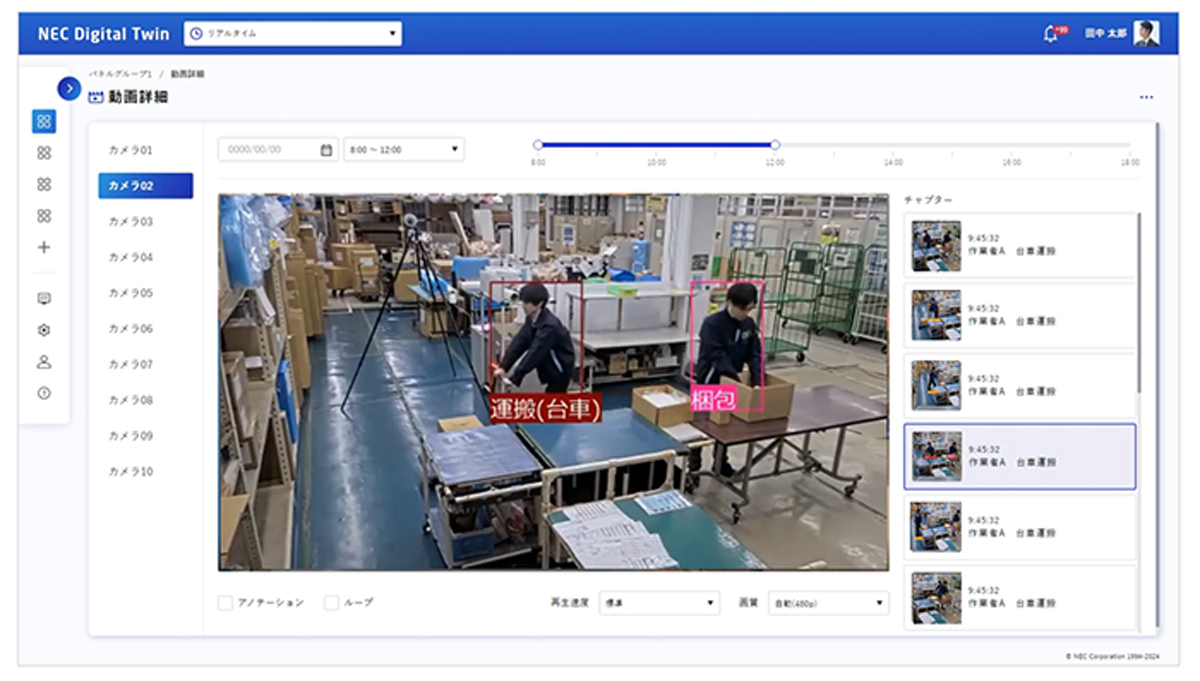Select カメラ01 in the camera list

pos(131,150)
